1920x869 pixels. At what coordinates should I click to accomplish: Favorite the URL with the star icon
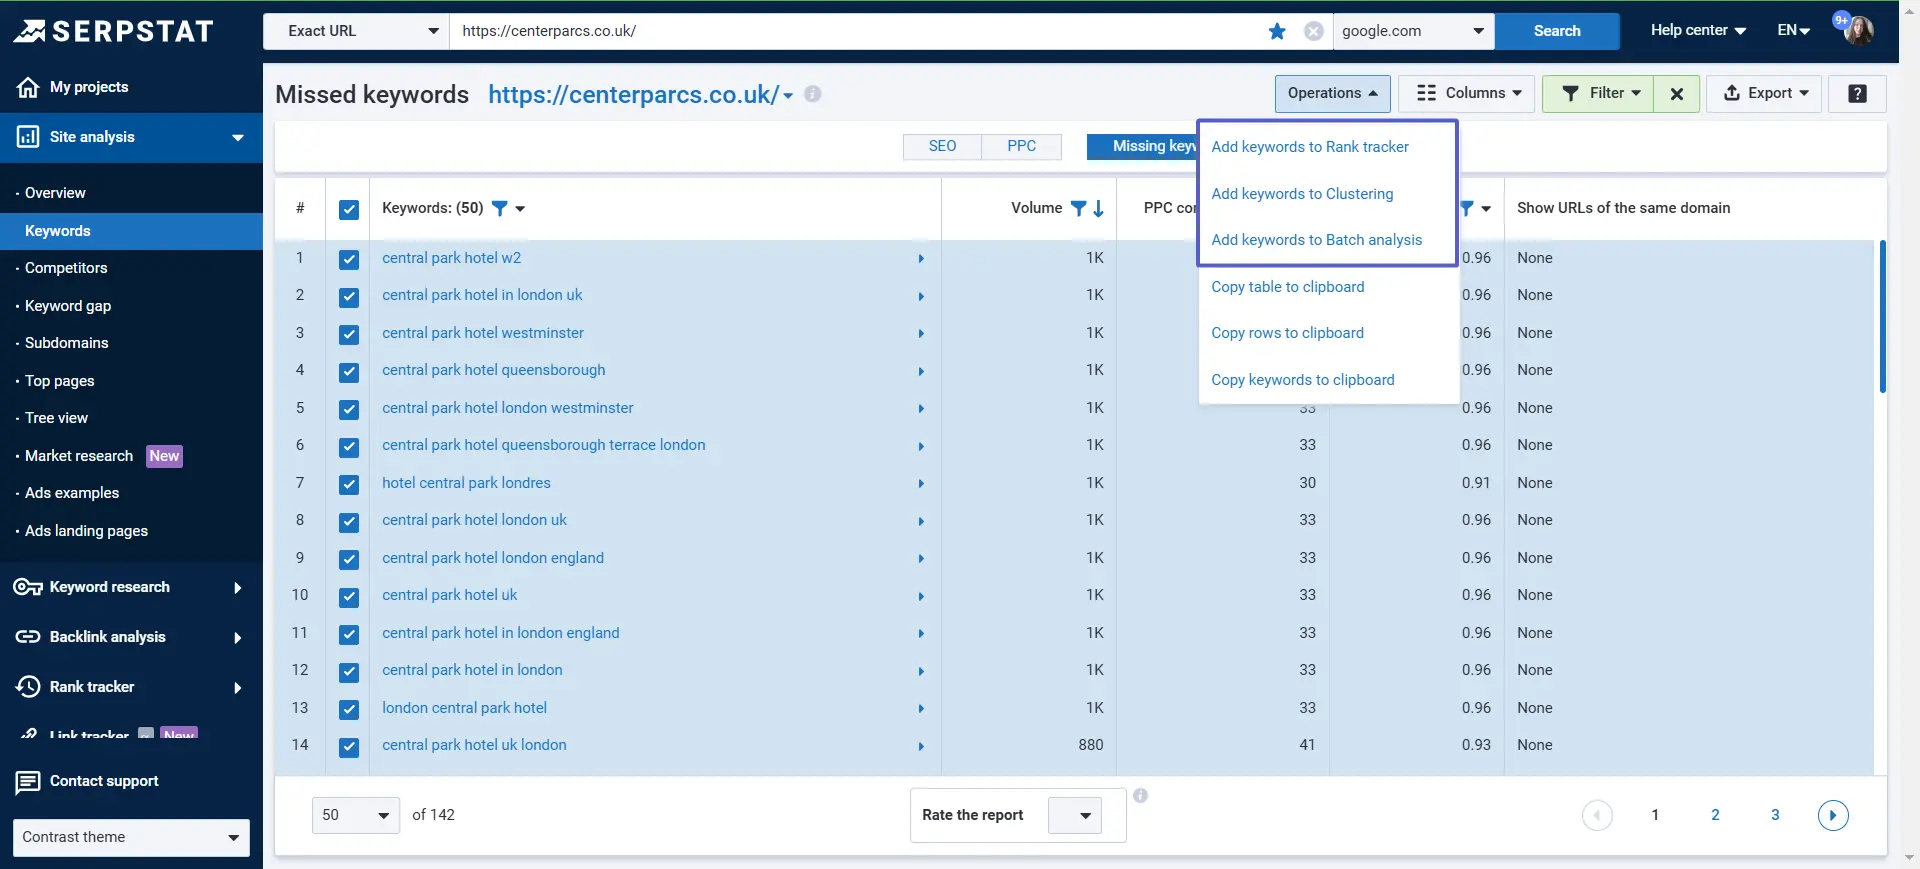point(1277,31)
